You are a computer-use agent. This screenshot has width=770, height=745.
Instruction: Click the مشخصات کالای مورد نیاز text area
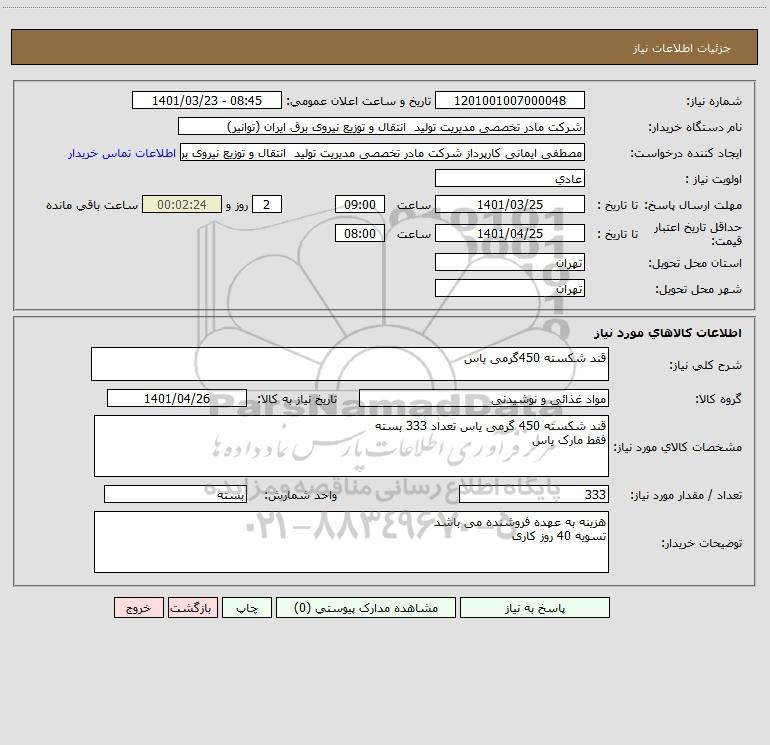pyautogui.click(x=351, y=446)
